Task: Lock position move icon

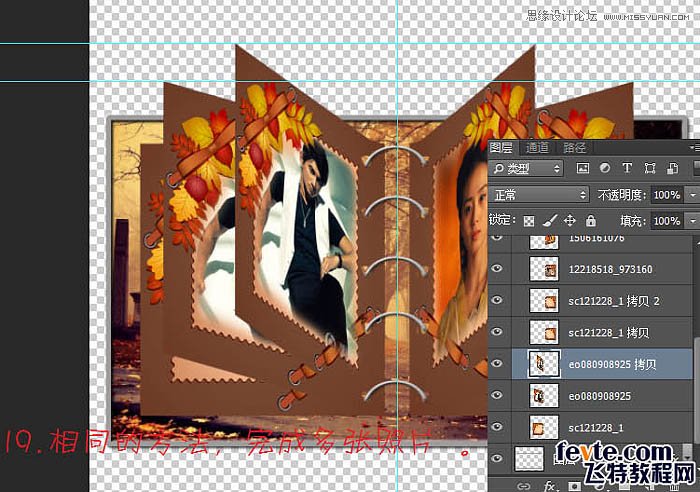Action: click(570, 221)
